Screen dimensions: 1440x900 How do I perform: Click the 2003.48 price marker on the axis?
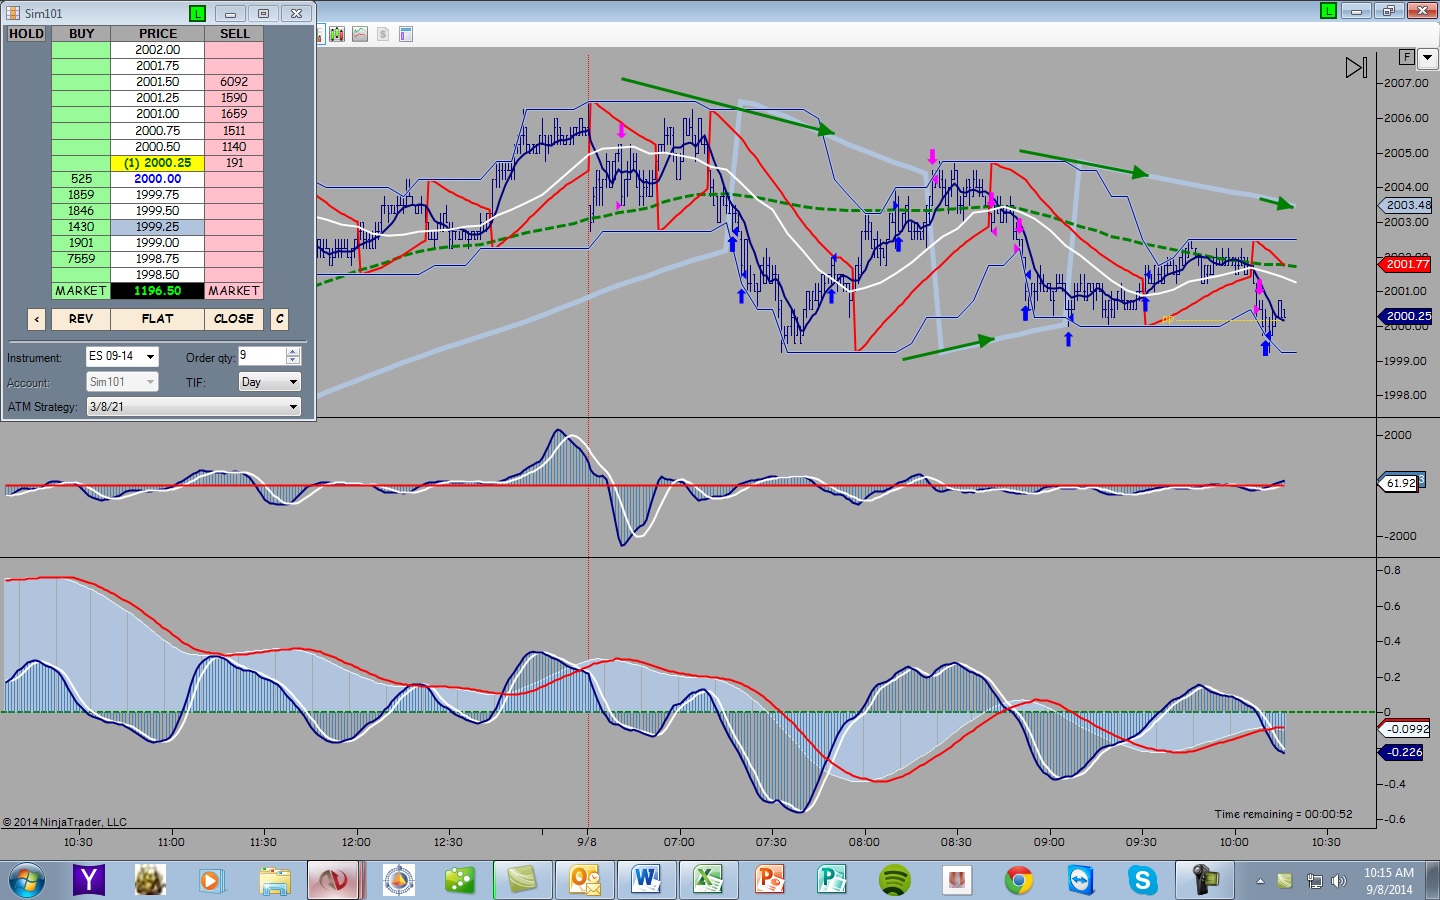(1406, 205)
